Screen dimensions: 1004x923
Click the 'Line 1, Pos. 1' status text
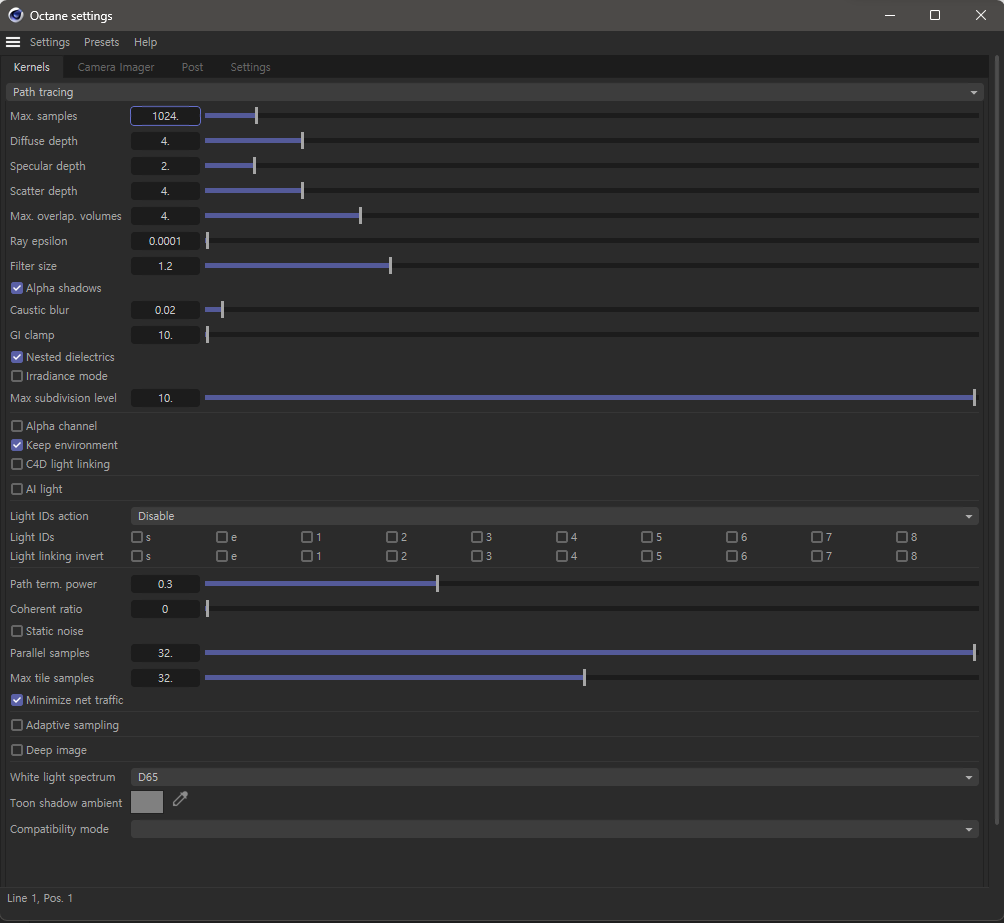(x=40, y=898)
